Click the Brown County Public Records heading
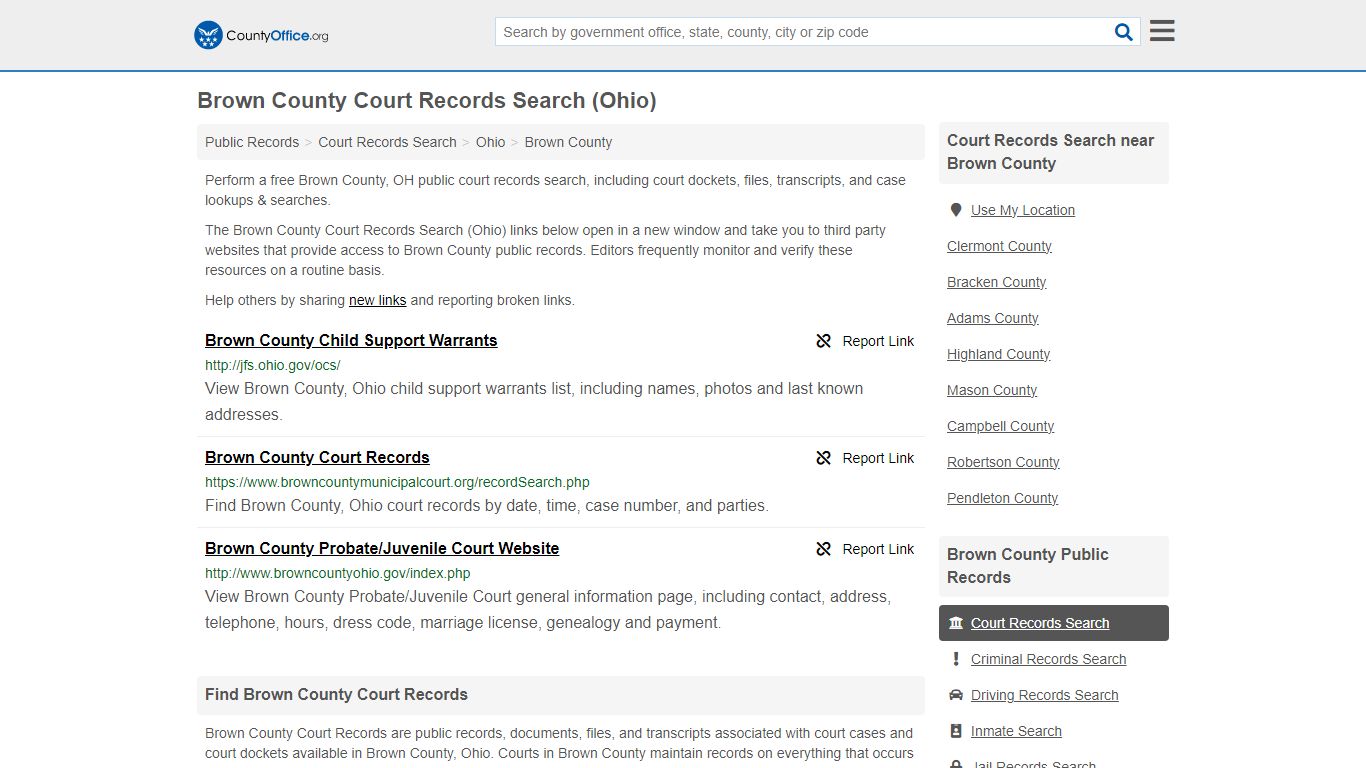Image resolution: width=1366 pixels, height=768 pixels. click(x=1027, y=566)
